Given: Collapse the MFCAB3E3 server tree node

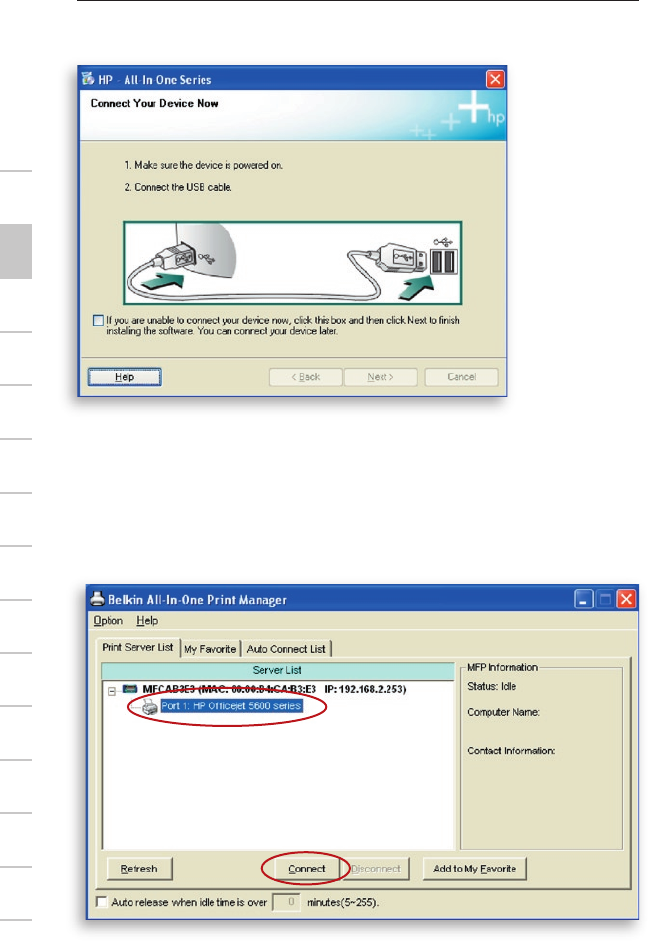Looking at the screenshot, I should pyautogui.click(x=112, y=691).
